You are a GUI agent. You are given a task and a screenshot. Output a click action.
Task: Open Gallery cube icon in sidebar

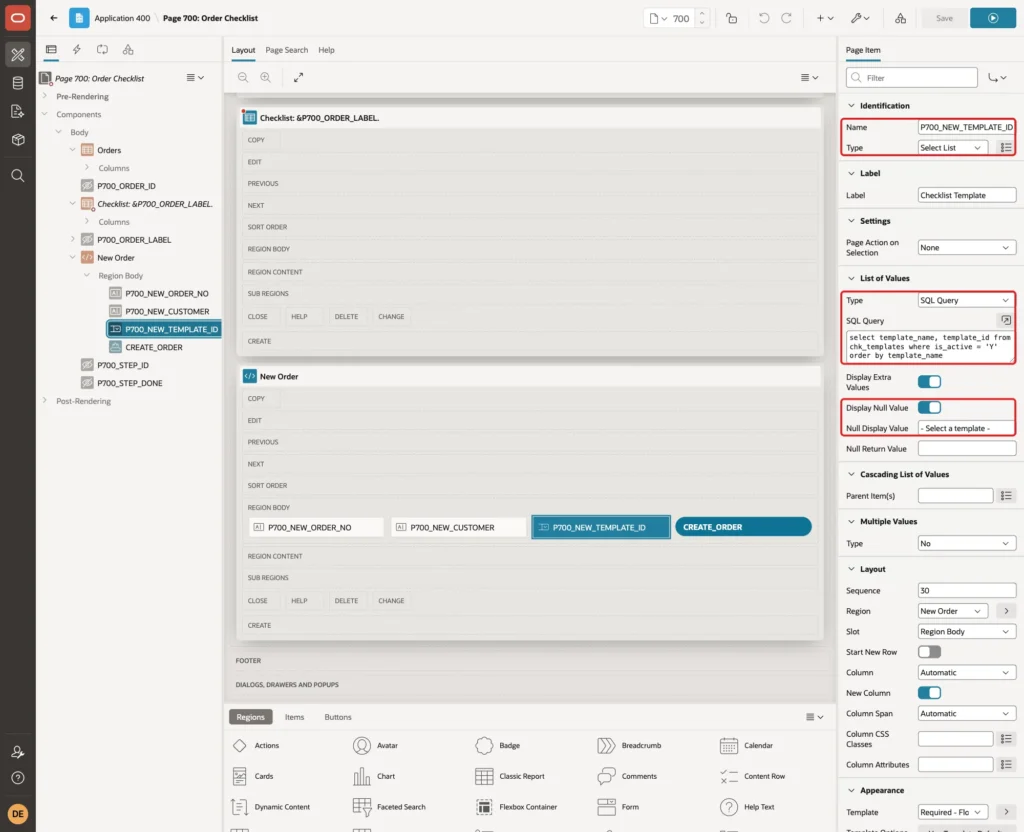click(x=18, y=140)
